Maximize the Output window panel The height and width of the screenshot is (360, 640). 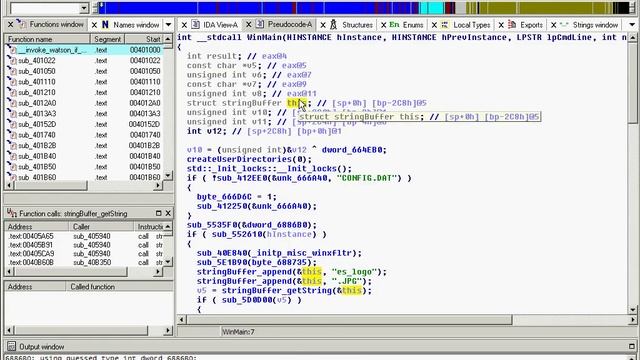632,347
